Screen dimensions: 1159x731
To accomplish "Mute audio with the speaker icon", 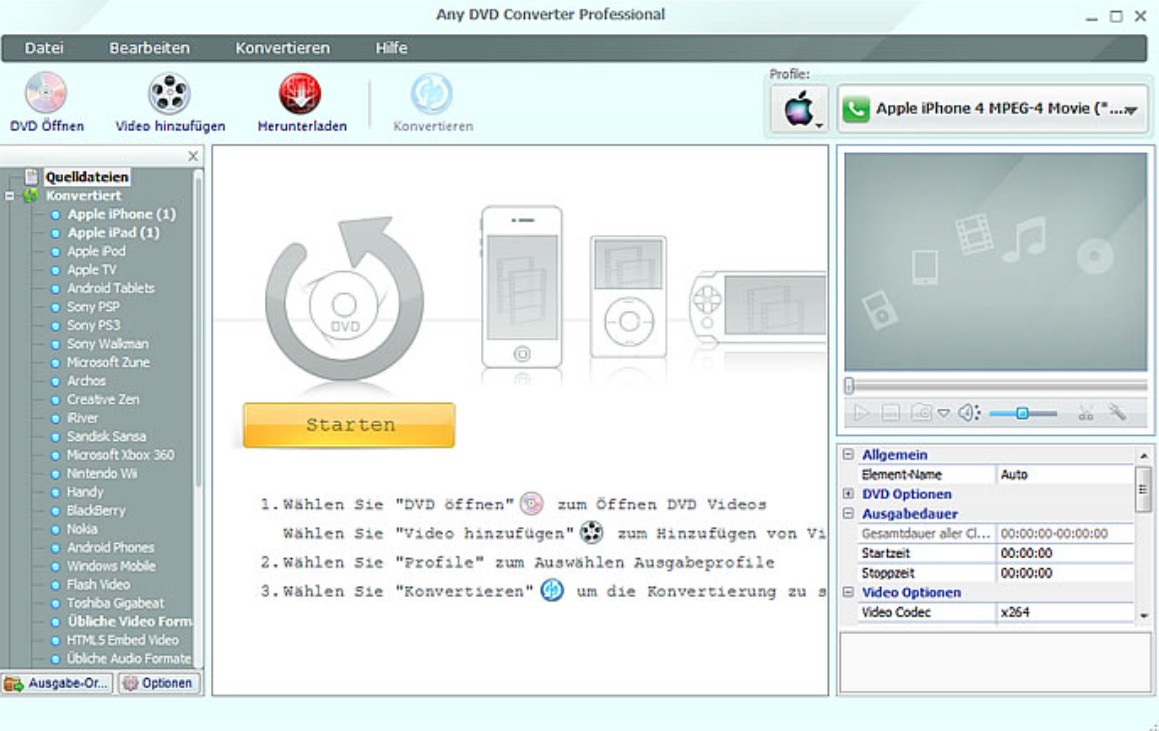I will 969,412.
